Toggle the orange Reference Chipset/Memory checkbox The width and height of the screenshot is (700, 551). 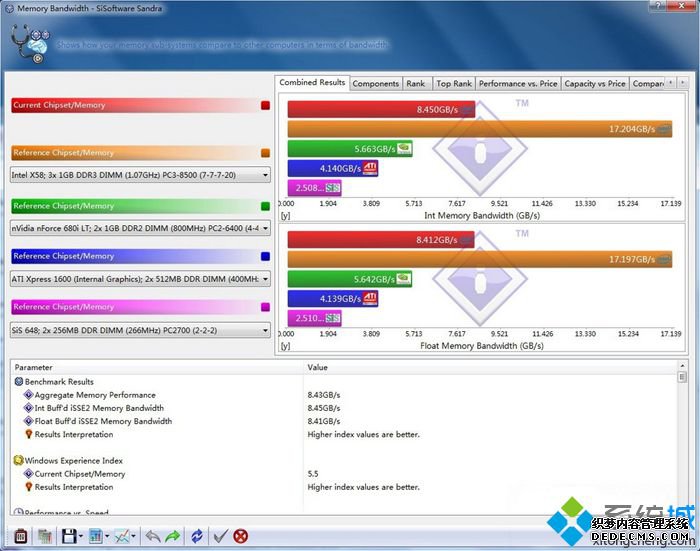[265, 153]
